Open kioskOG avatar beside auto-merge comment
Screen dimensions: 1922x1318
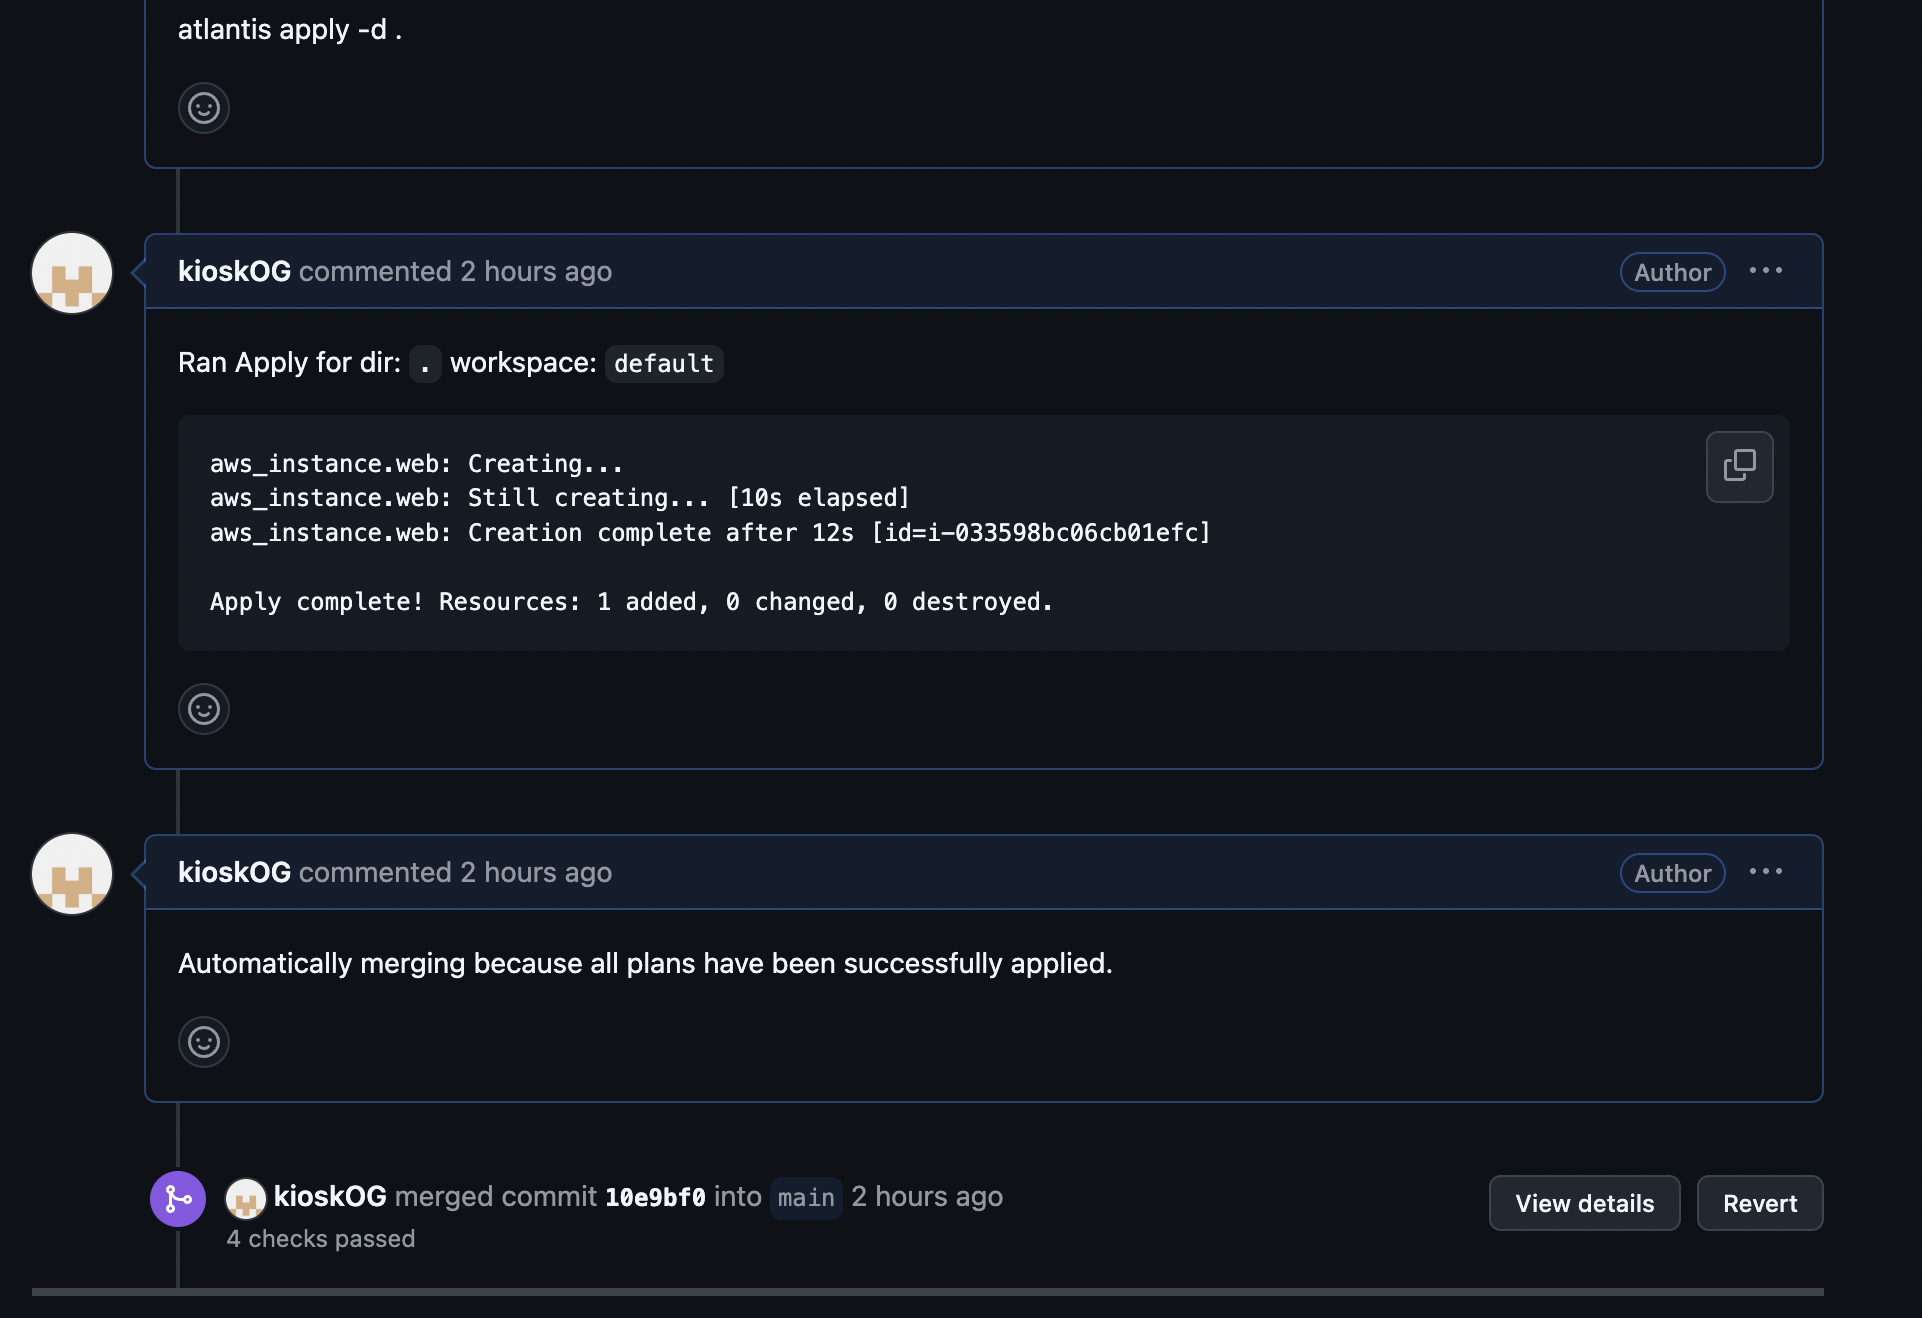(x=72, y=874)
